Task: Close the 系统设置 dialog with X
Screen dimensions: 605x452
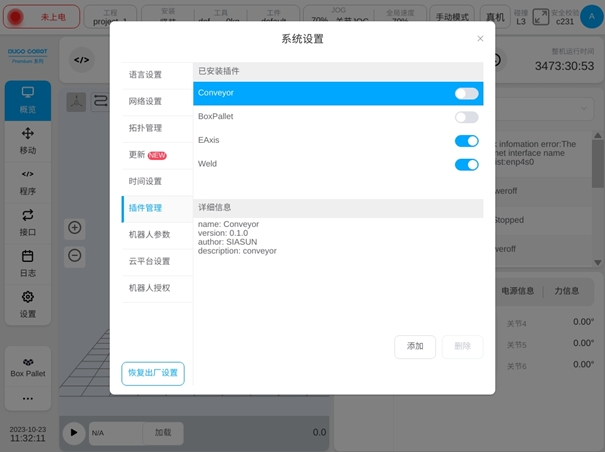Action: pos(480,39)
